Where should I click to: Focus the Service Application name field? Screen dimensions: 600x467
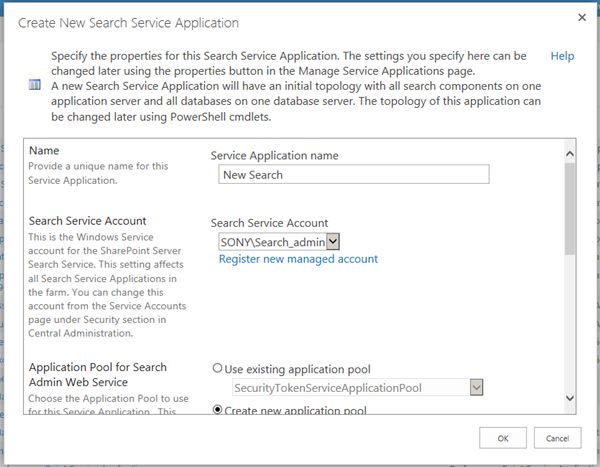[354, 175]
